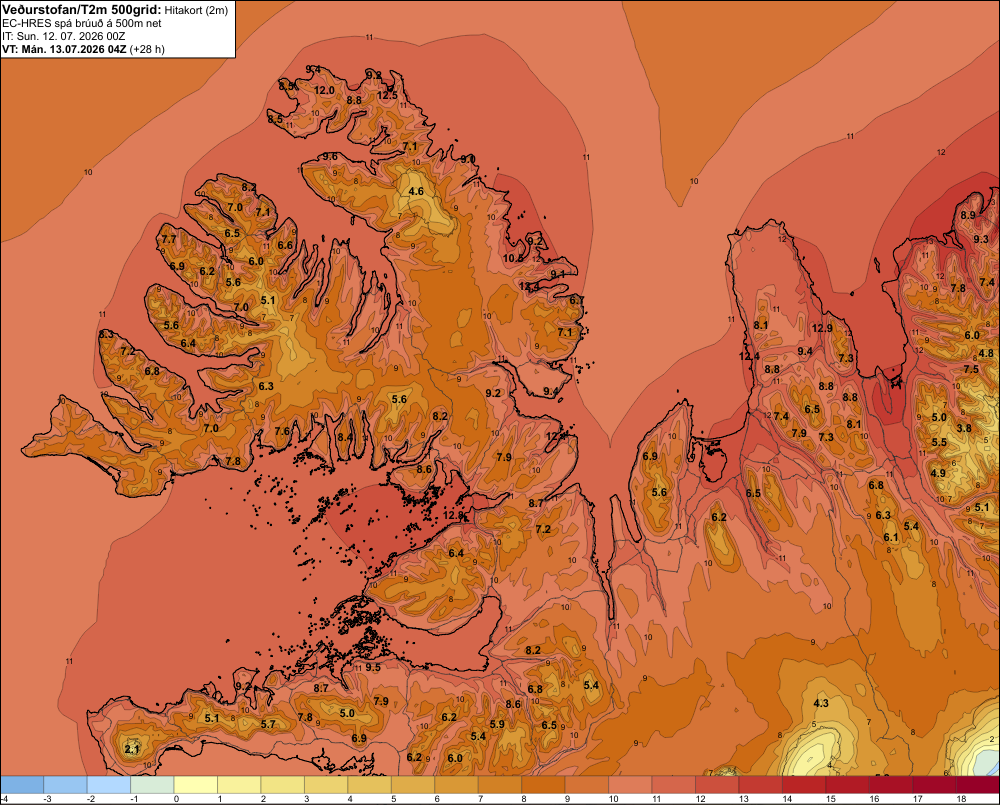The width and height of the screenshot is (1000, 805).
Task: Click the pale green legend swatch between -1 and 0
Action: click(152, 785)
